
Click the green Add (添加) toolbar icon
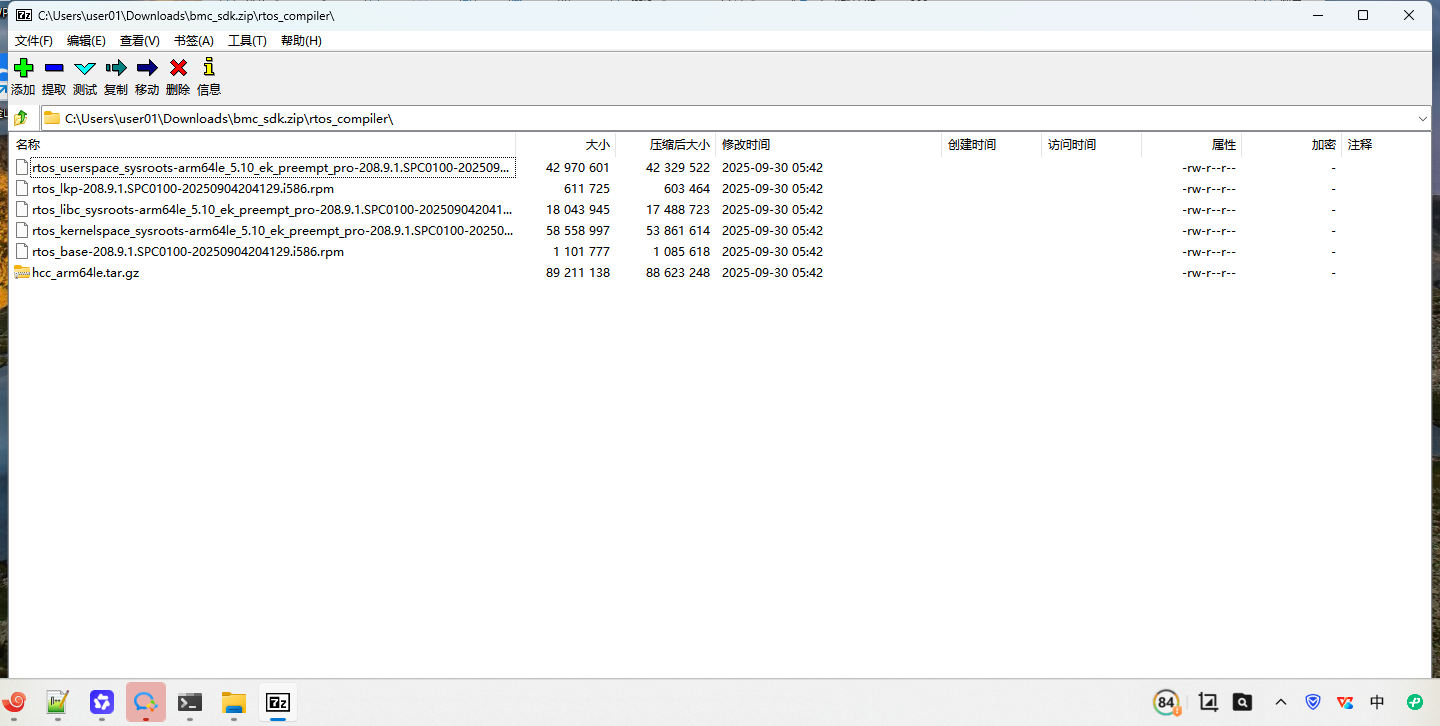click(23, 68)
